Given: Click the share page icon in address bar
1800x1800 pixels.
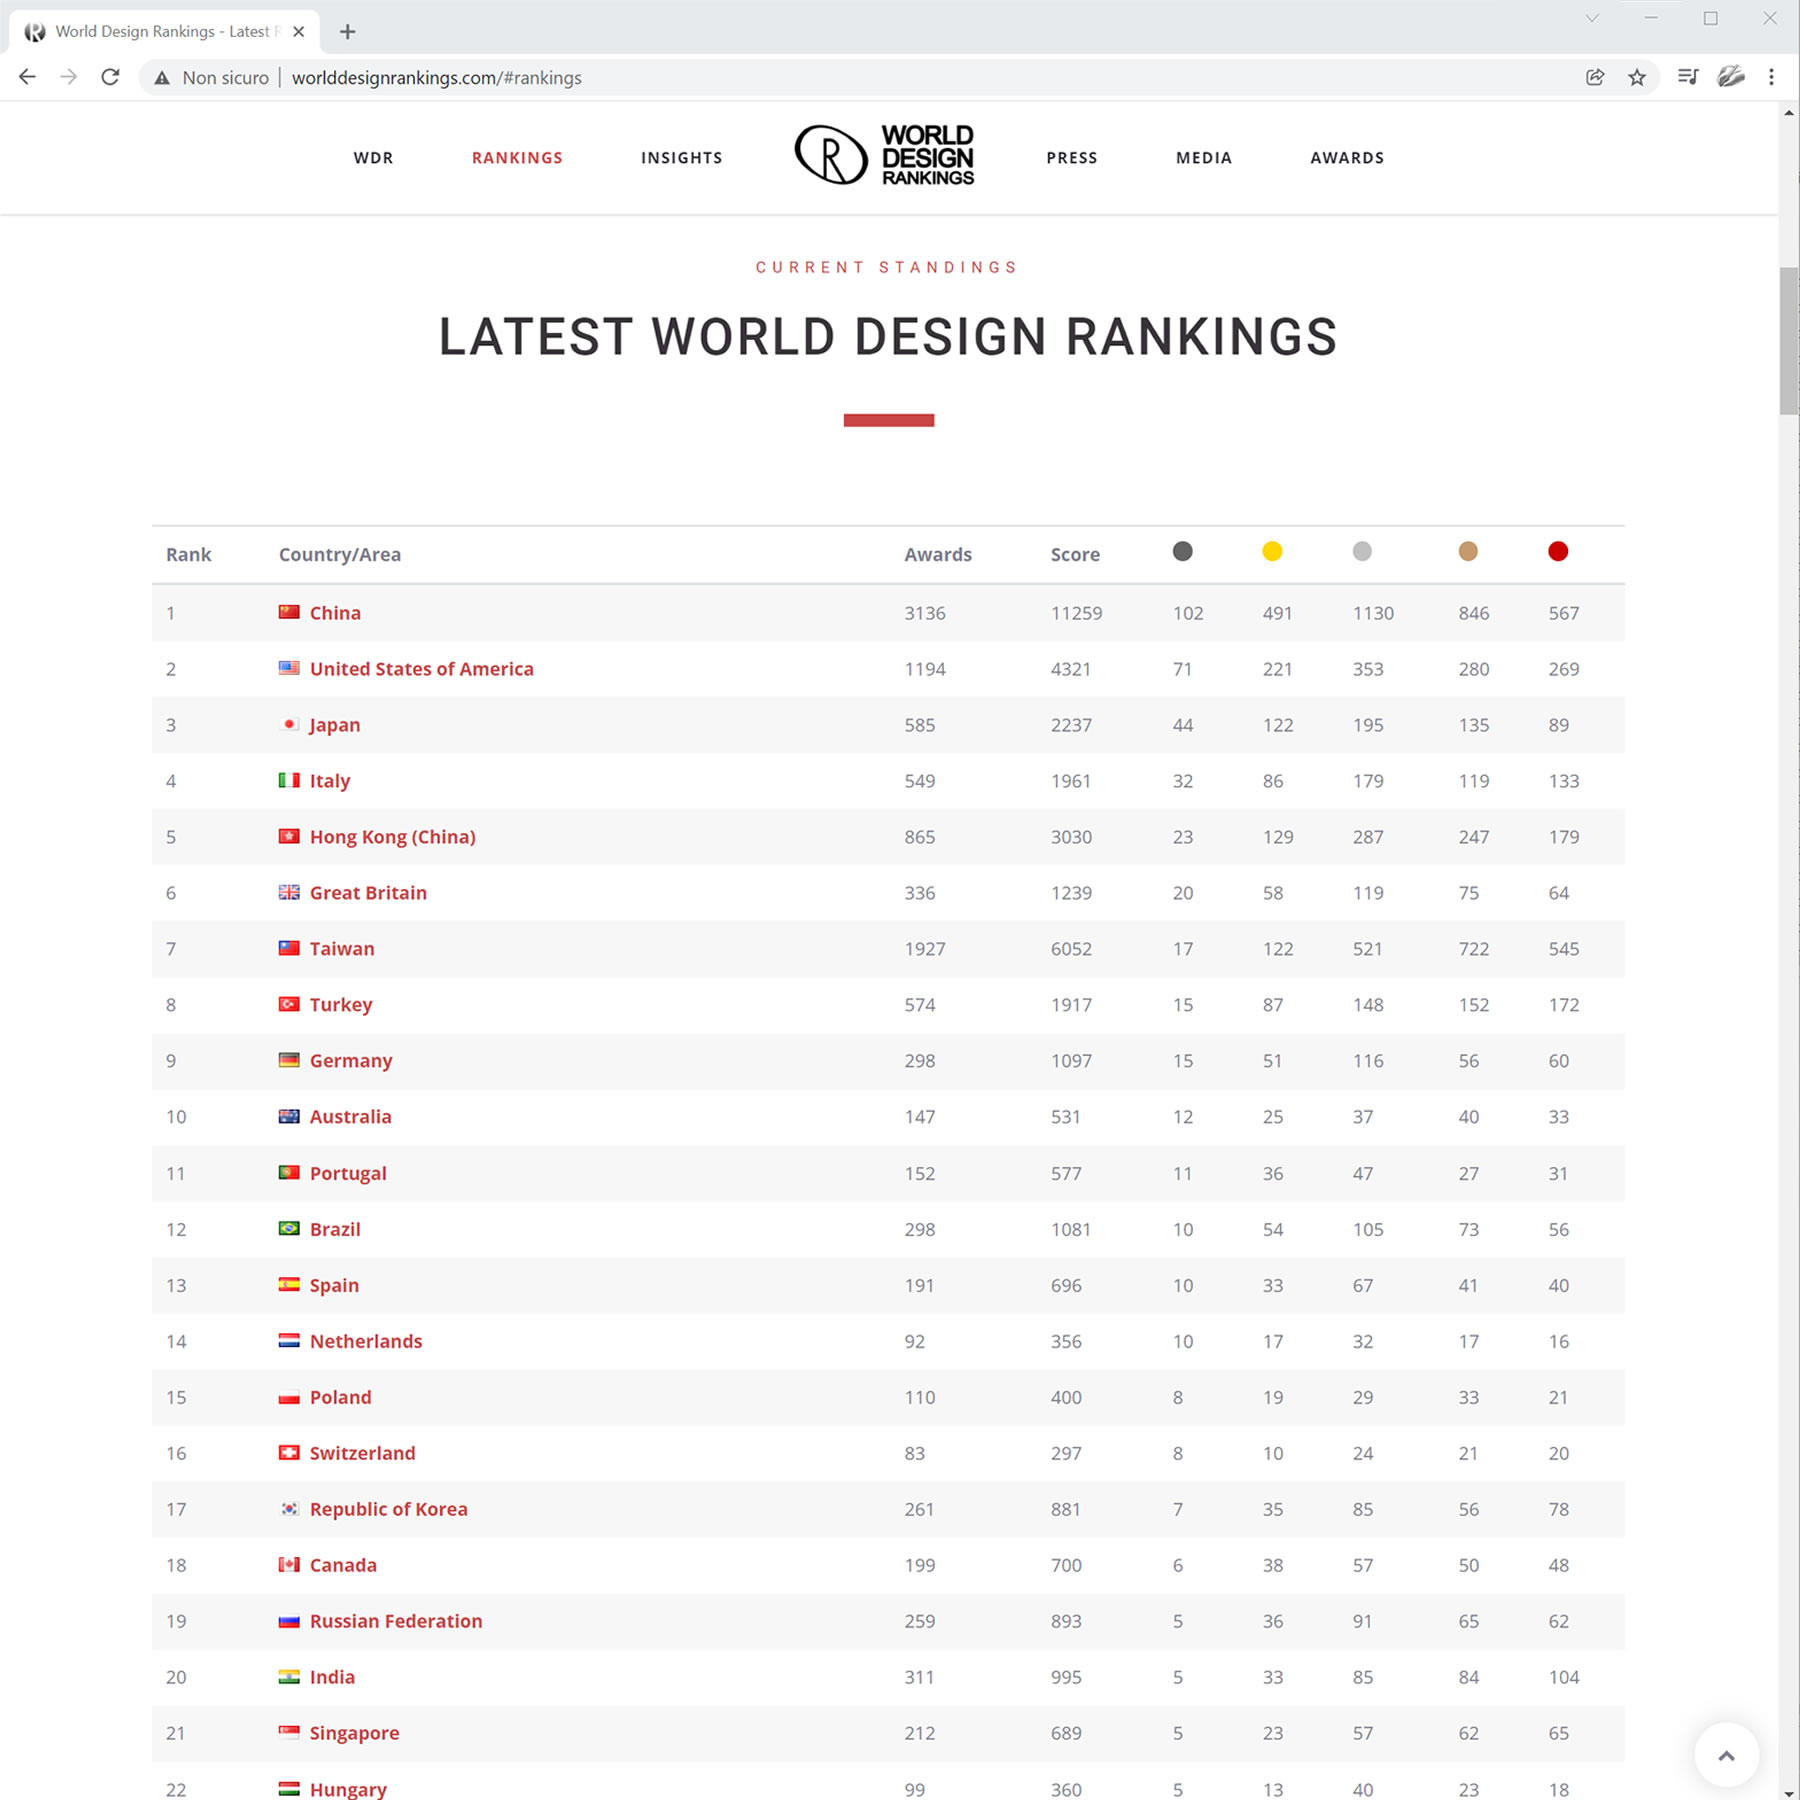Looking at the screenshot, I should pos(1595,77).
